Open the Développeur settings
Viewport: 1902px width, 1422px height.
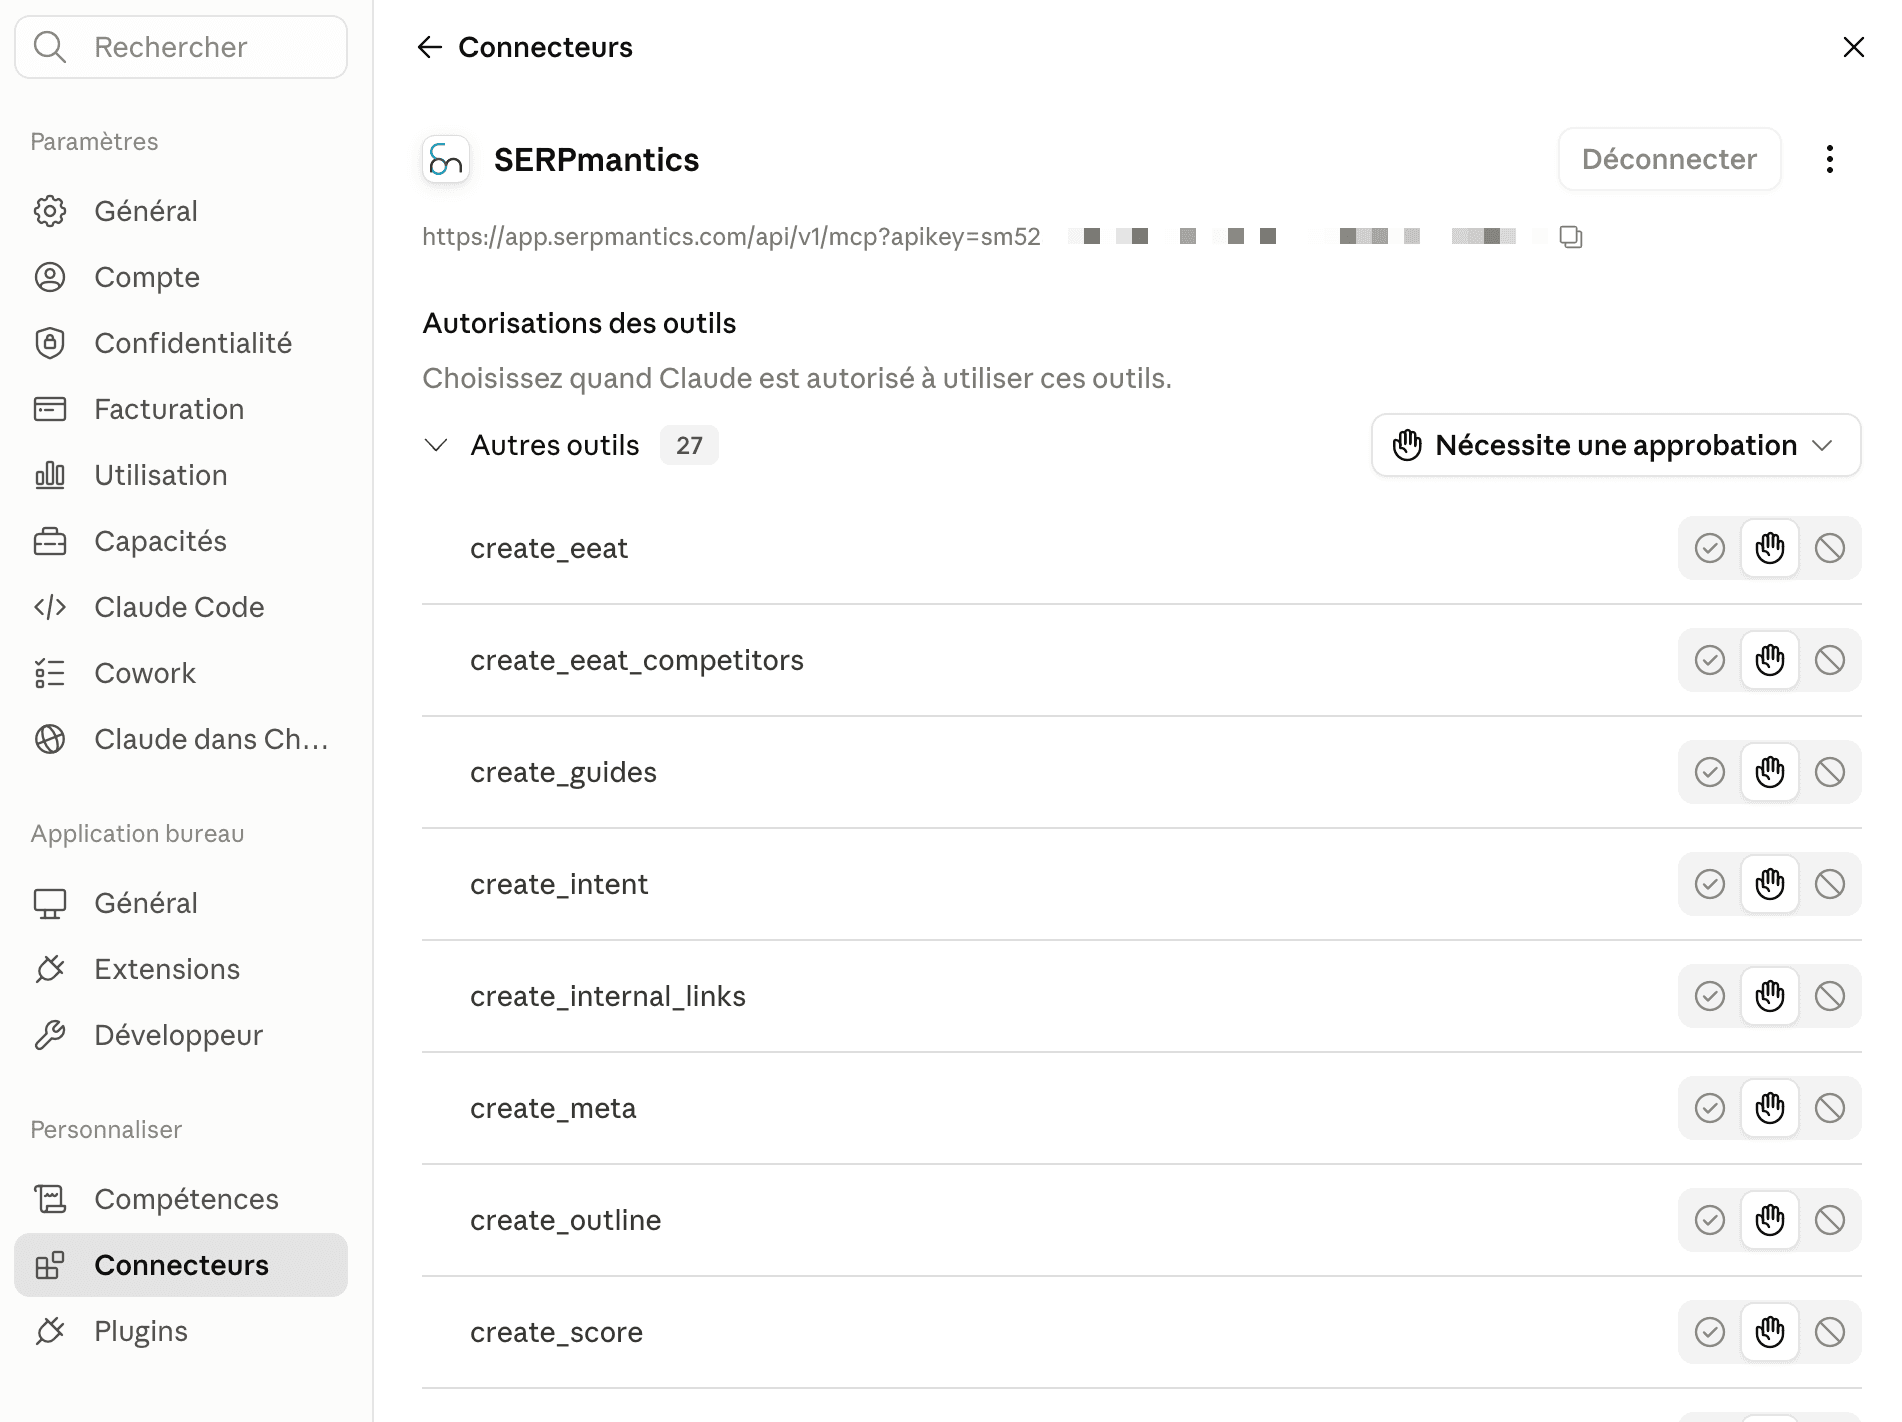pos(181,1035)
